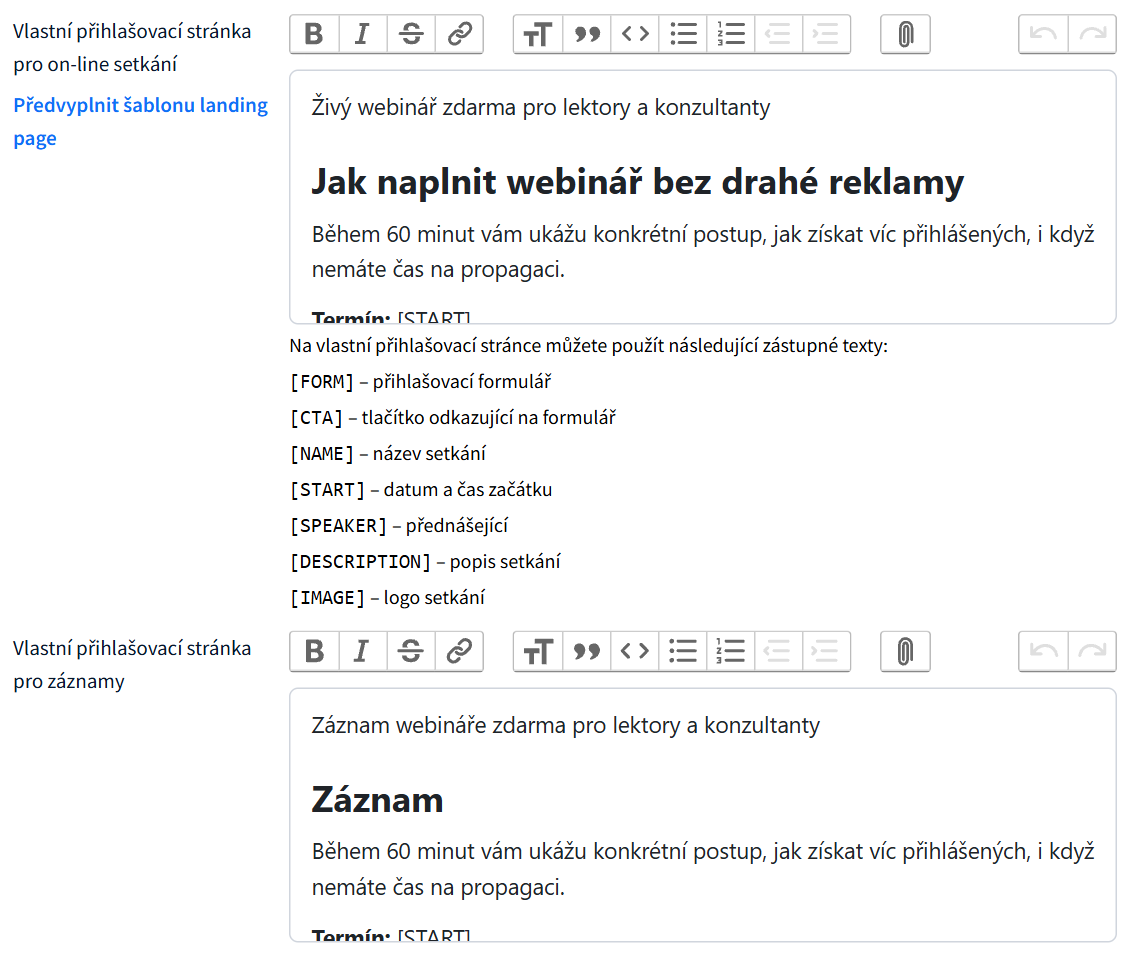Image resolution: width=1131 pixels, height=956 pixels.
Task: Insert code block in the on-line setkání editor
Action: tap(635, 34)
